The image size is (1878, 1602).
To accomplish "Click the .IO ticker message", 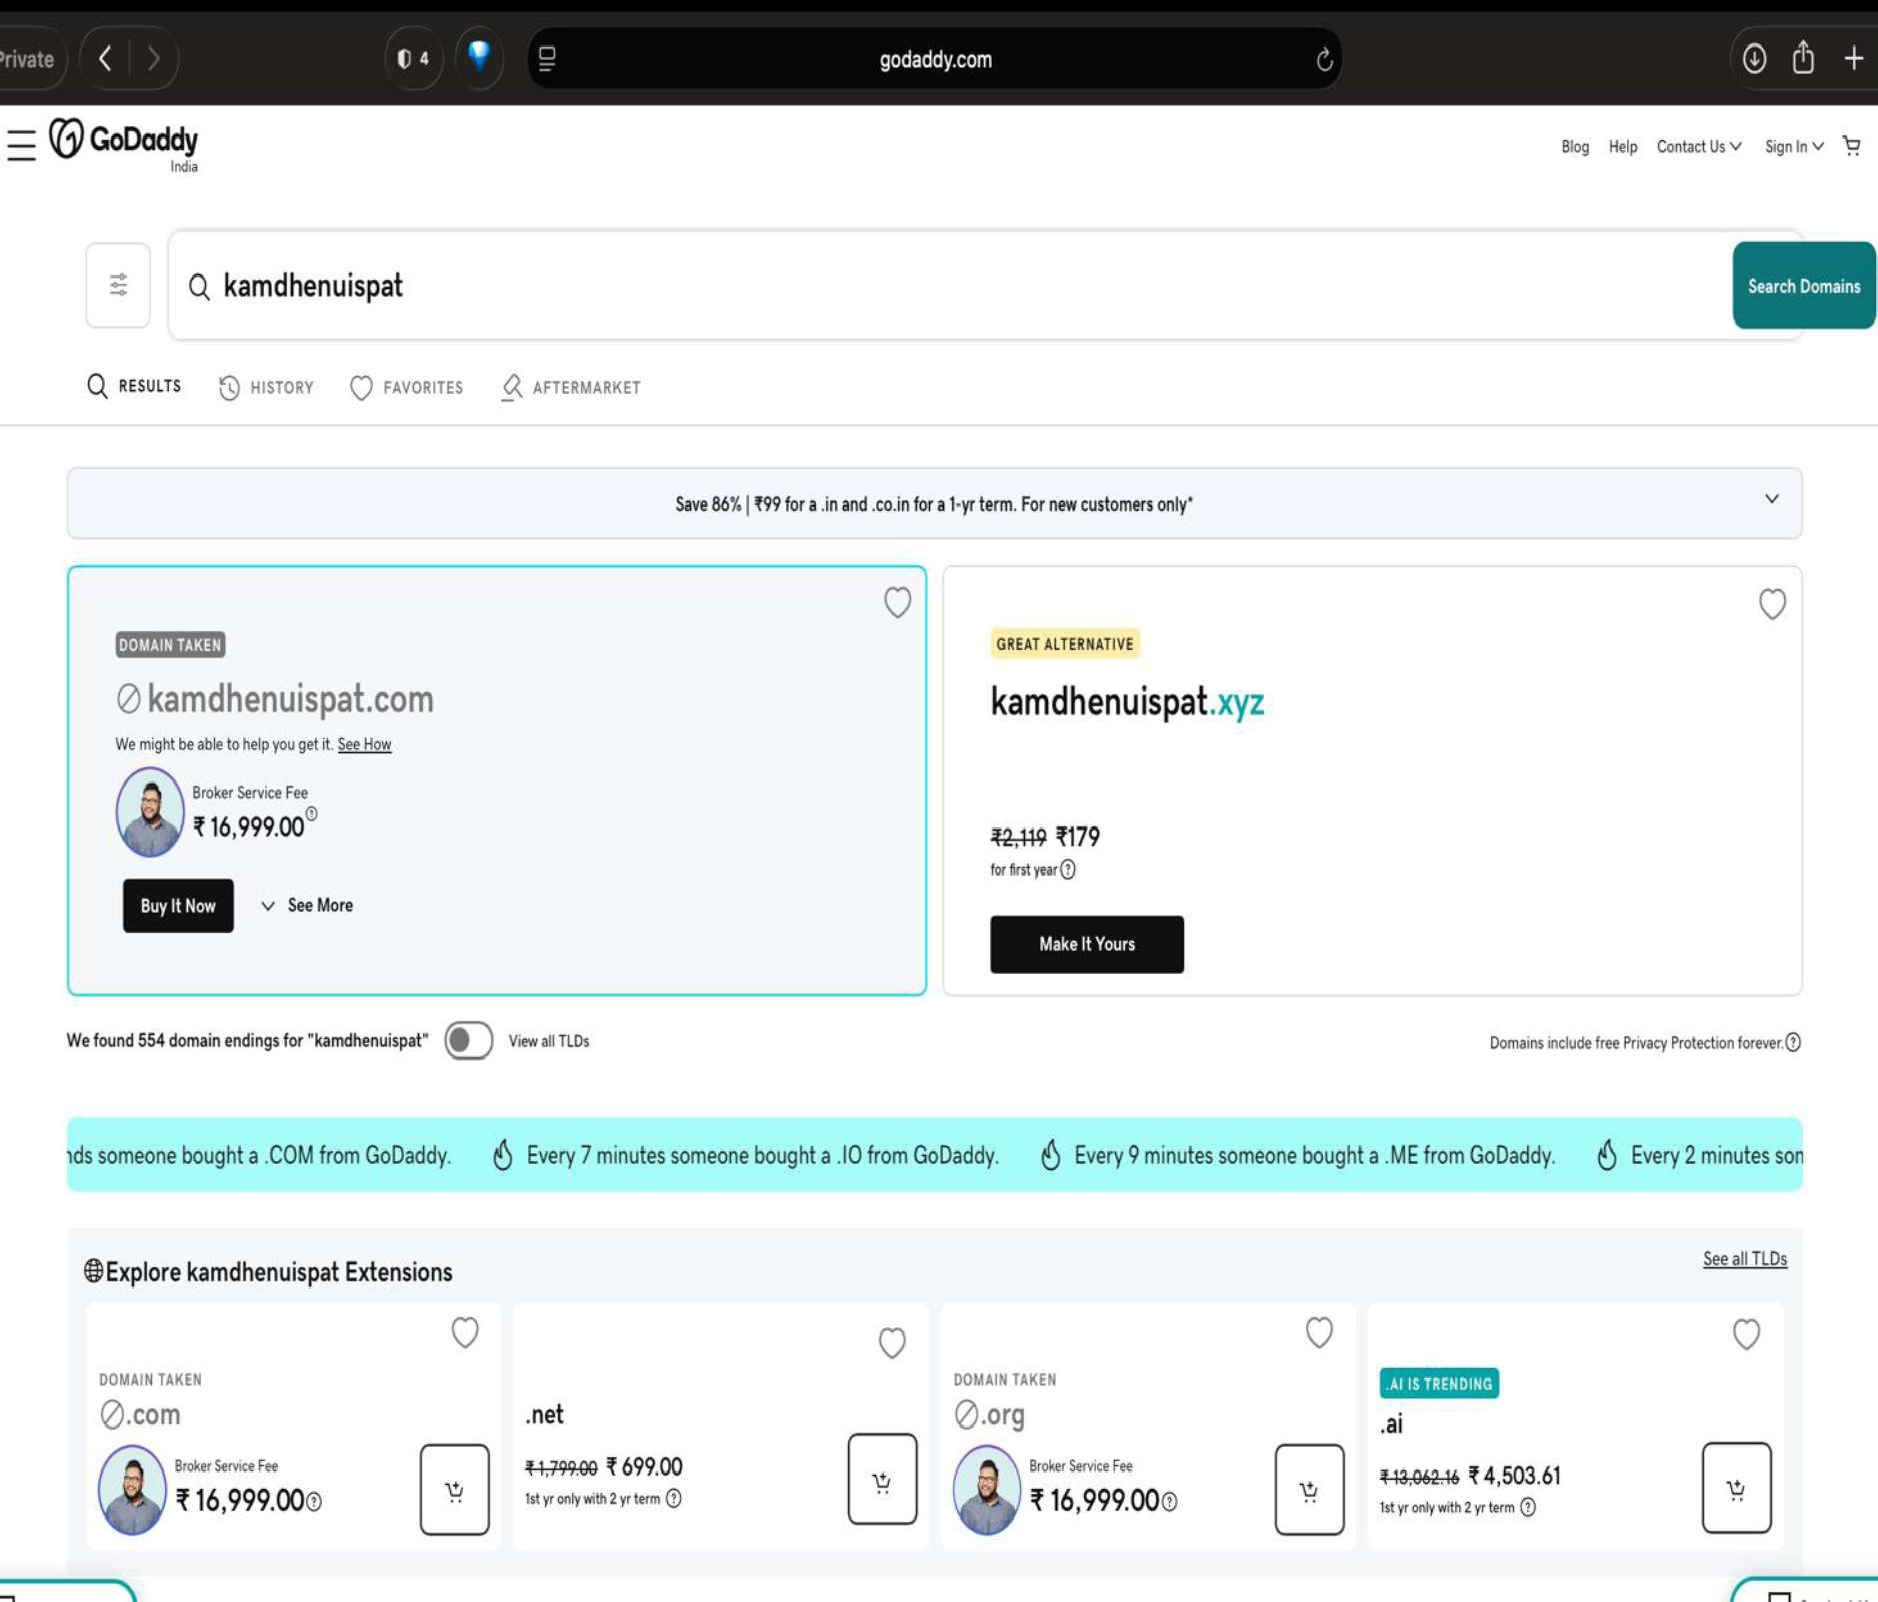I will point(746,1155).
